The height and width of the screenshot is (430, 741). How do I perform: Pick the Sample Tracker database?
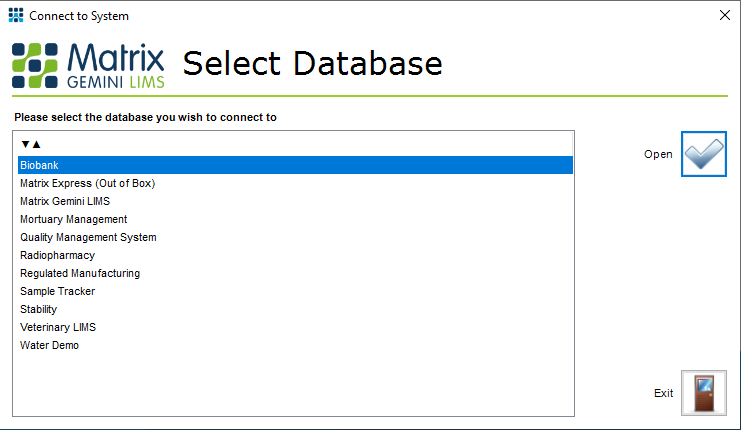tap(57, 291)
